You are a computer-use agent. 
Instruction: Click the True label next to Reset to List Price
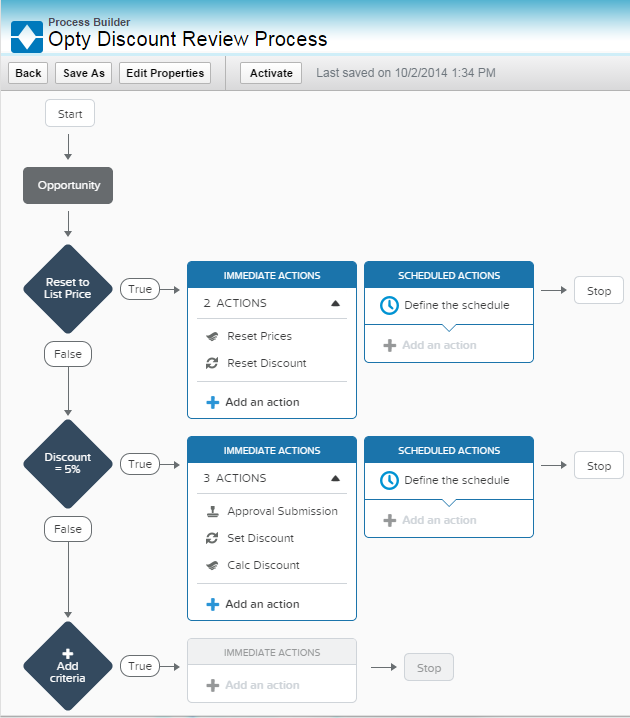[140, 289]
